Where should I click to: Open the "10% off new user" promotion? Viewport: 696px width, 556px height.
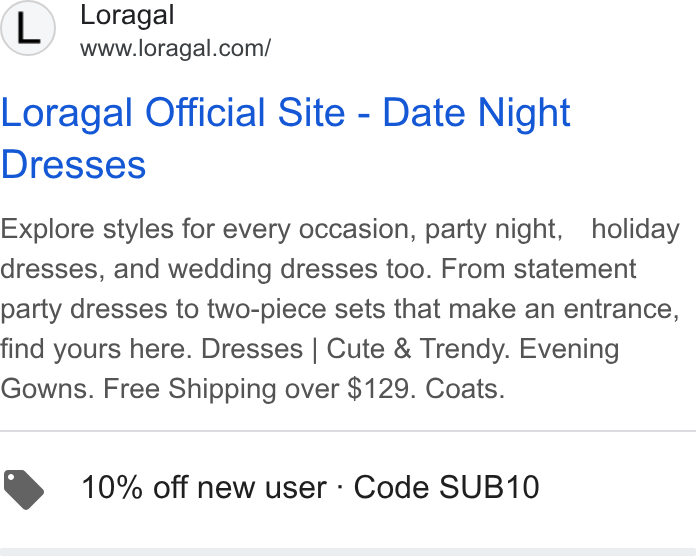(x=204, y=487)
